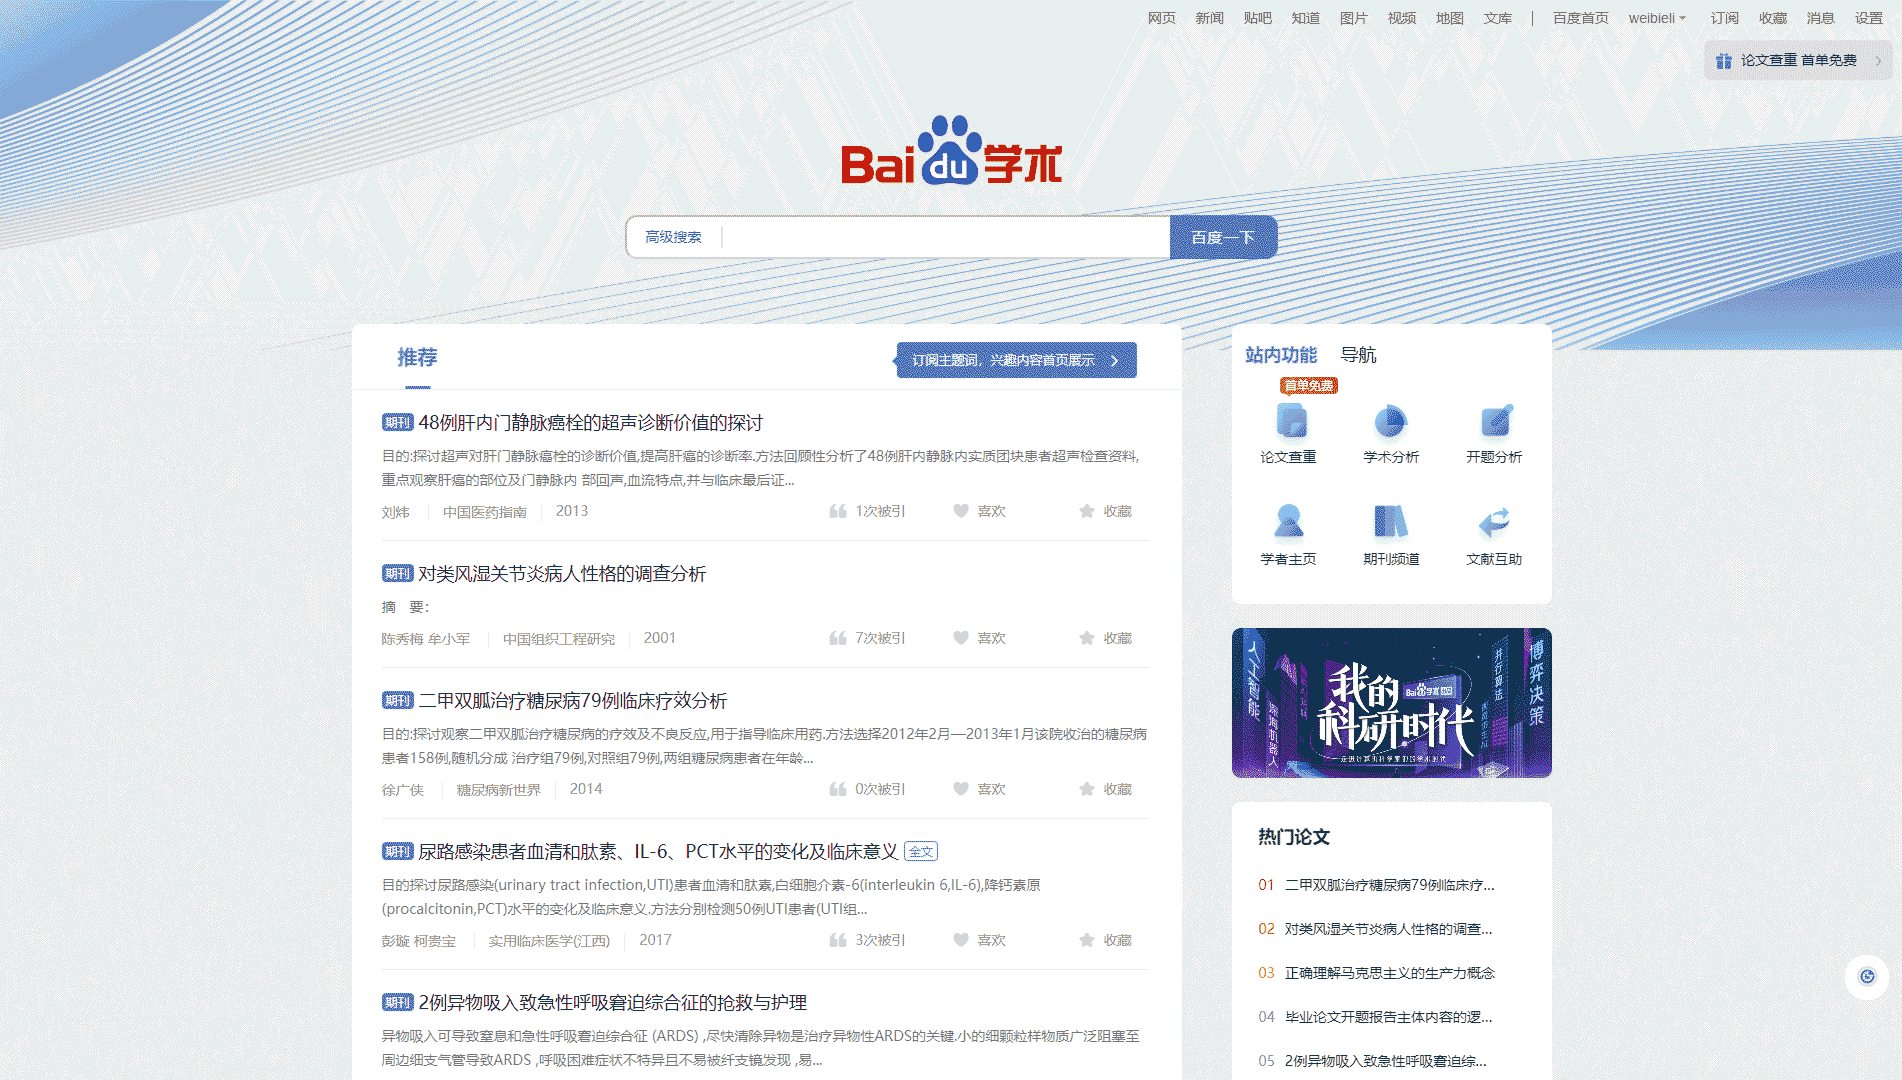The image size is (1902, 1080).
Task: Open the 论文查重 tool icon
Action: [1291, 421]
